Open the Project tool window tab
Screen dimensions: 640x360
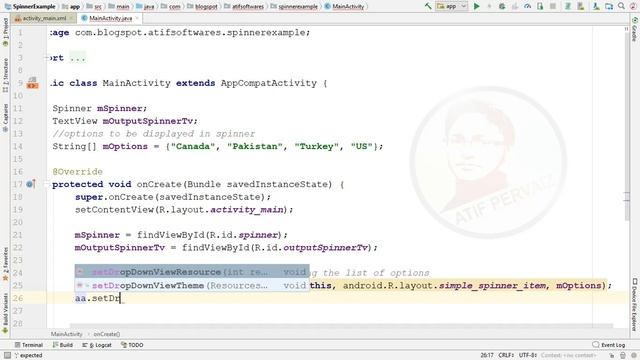pos(5,33)
